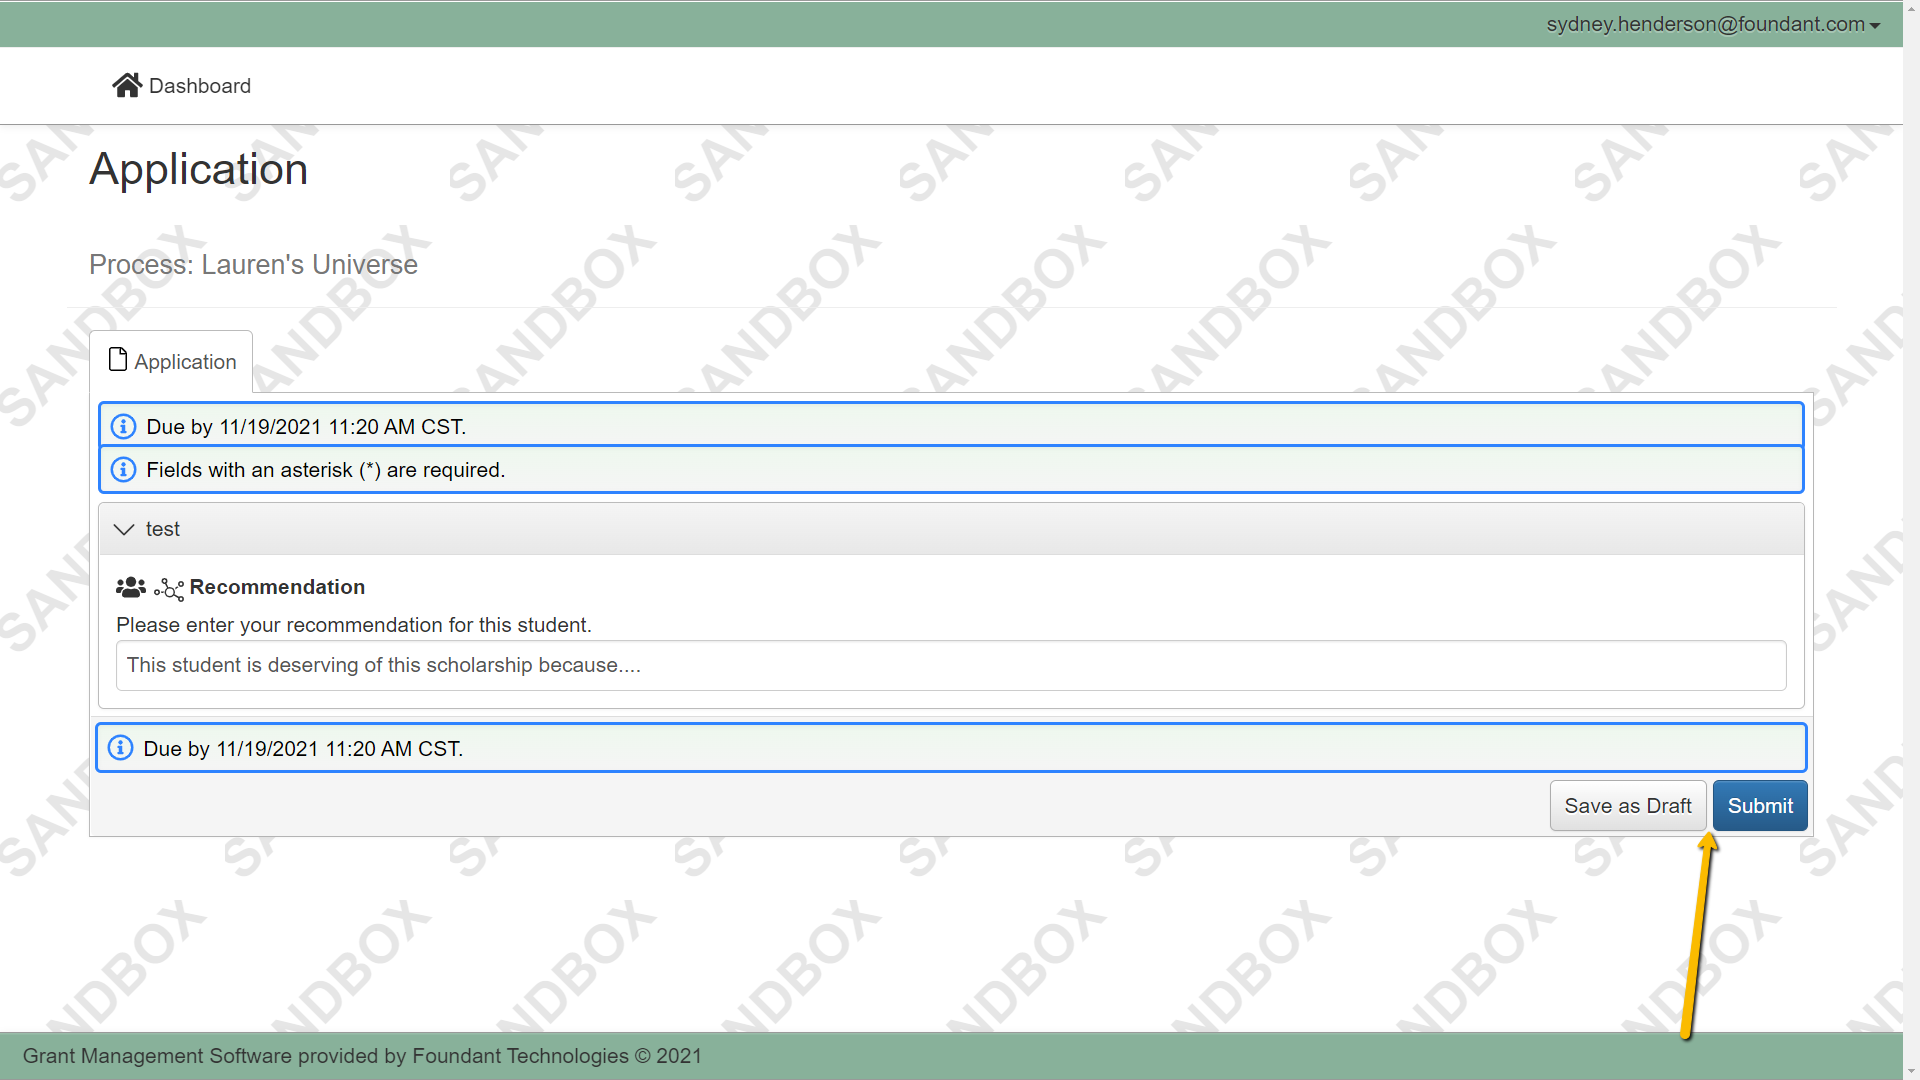Viewport: 1920px width, 1080px height.
Task: Collapse the test section chevron
Action: (x=124, y=529)
